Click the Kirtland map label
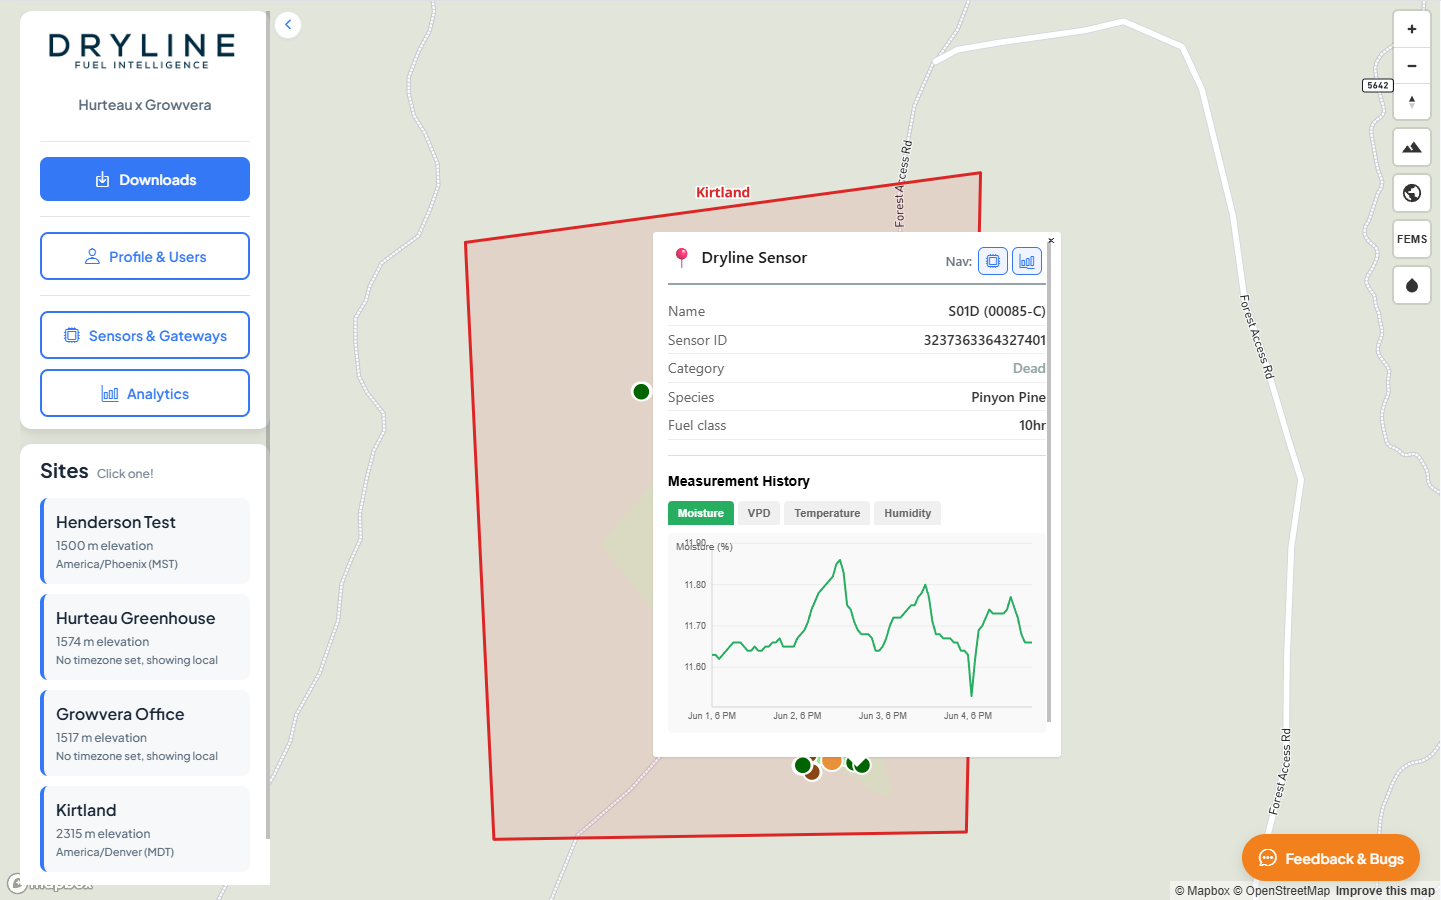 pos(723,192)
